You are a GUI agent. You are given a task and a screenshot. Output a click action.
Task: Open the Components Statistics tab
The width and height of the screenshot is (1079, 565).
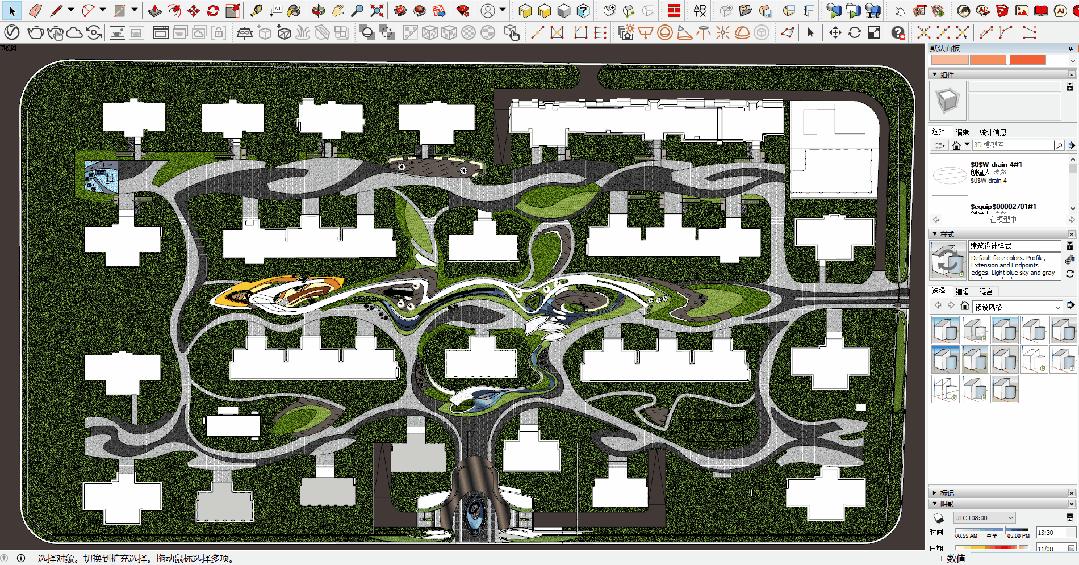click(991, 131)
